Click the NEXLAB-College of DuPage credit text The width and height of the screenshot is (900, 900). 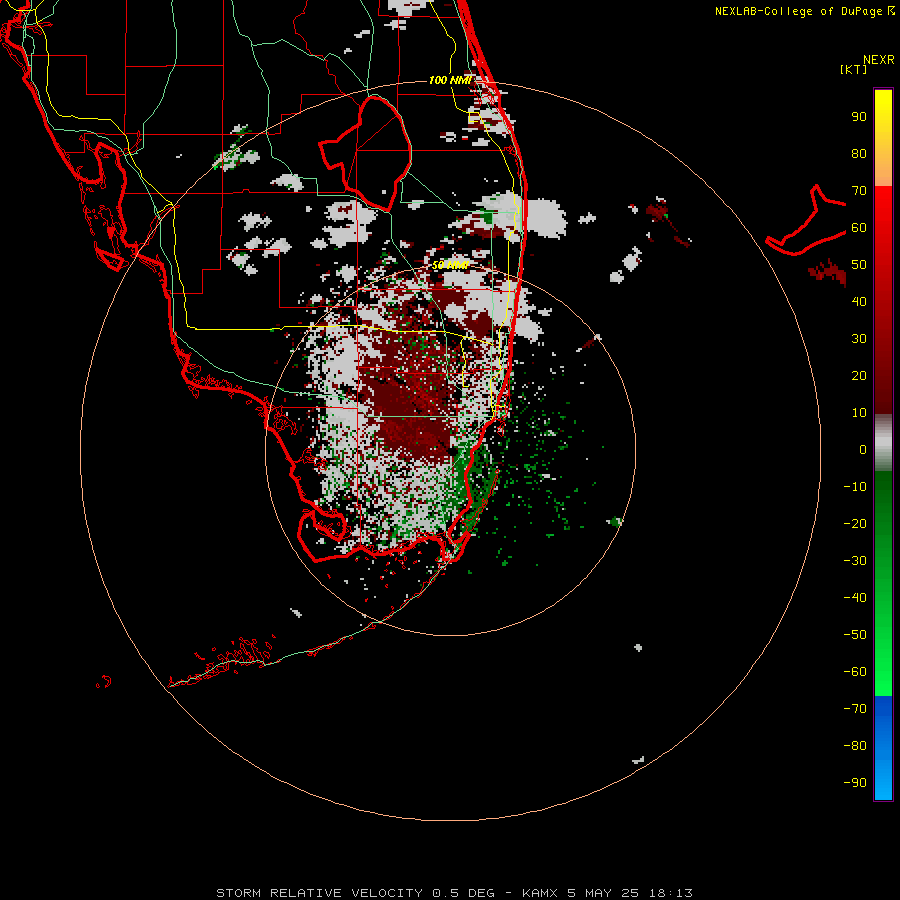pos(804,11)
